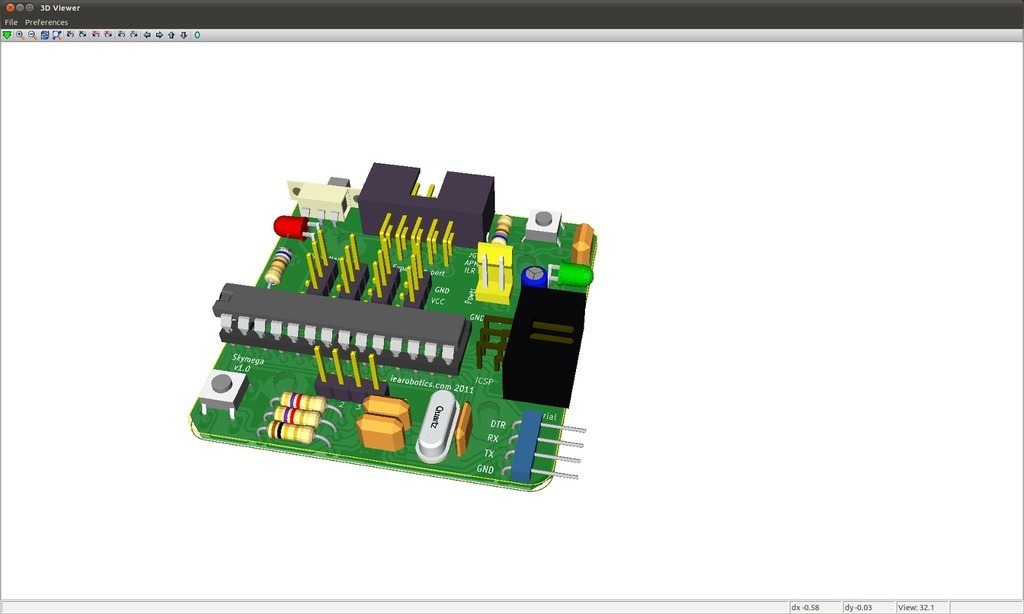Pan the view left with the left arrow
The width and height of the screenshot is (1024, 614).
147,35
